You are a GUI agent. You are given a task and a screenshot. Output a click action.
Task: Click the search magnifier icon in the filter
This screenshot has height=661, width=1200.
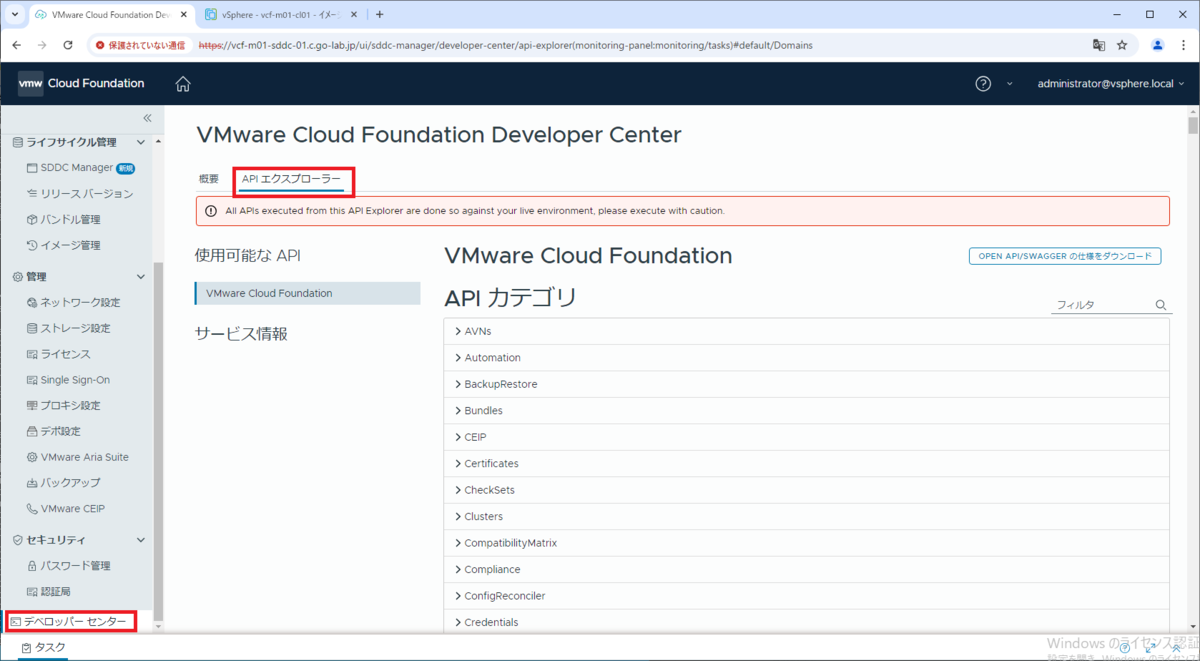point(1161,305)
